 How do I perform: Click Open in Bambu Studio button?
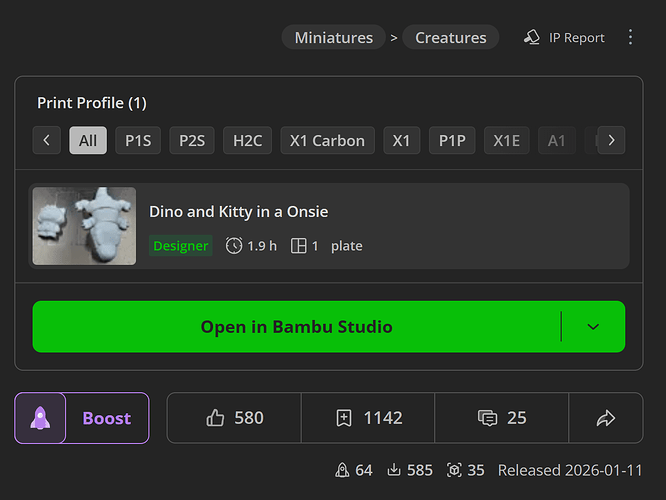pyautogui.click(x=296, y=327)
